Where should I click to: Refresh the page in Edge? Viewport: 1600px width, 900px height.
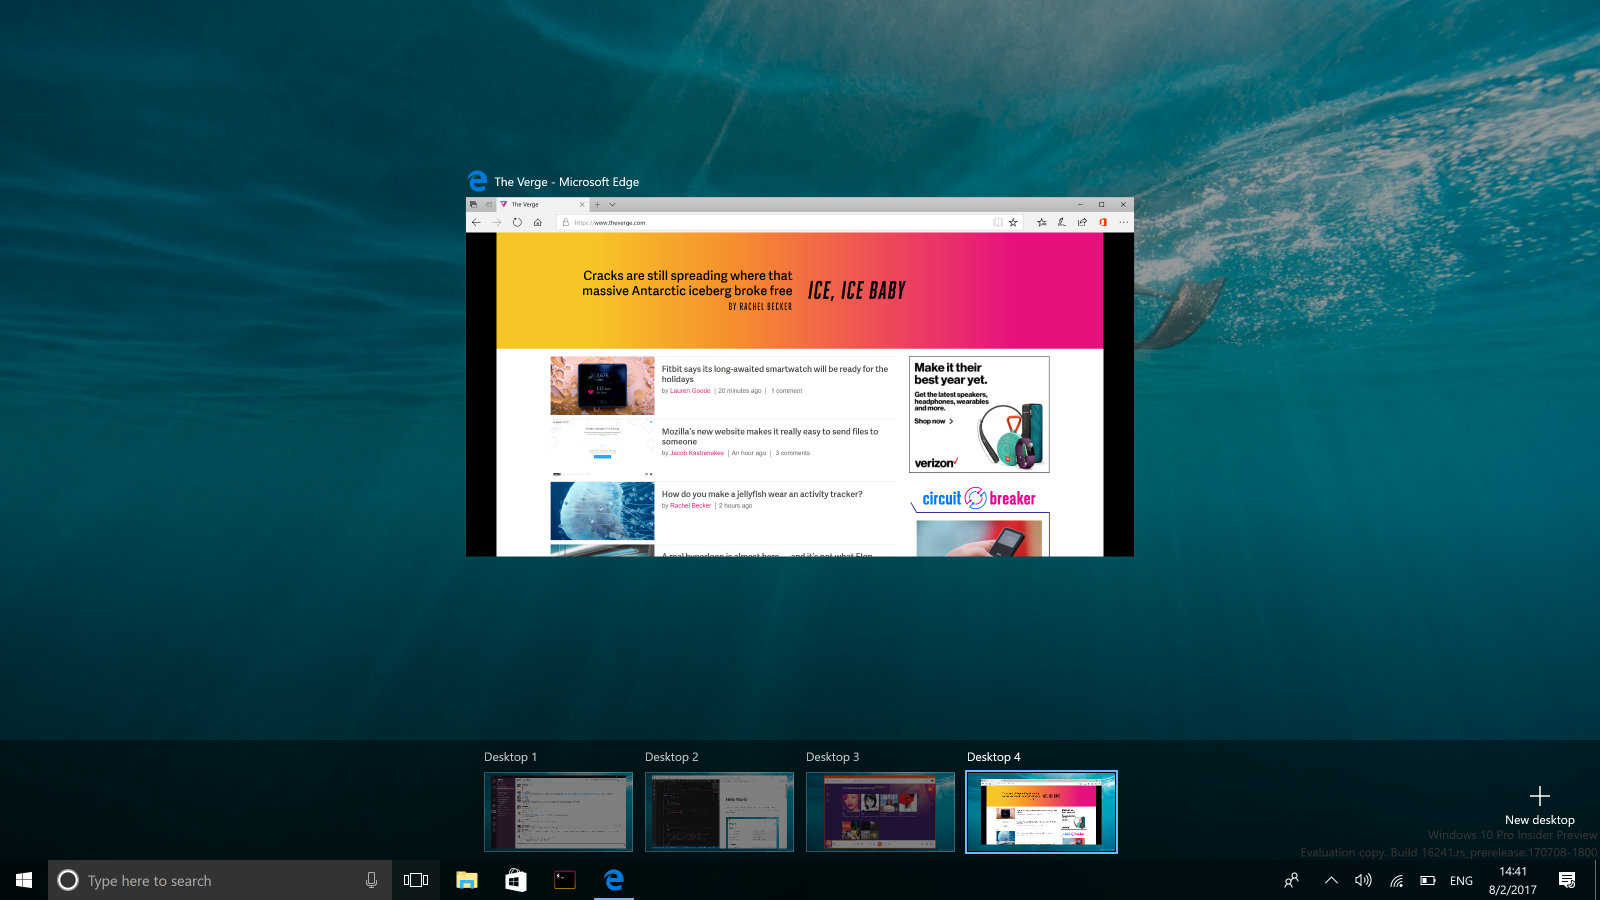coord(517,222)
